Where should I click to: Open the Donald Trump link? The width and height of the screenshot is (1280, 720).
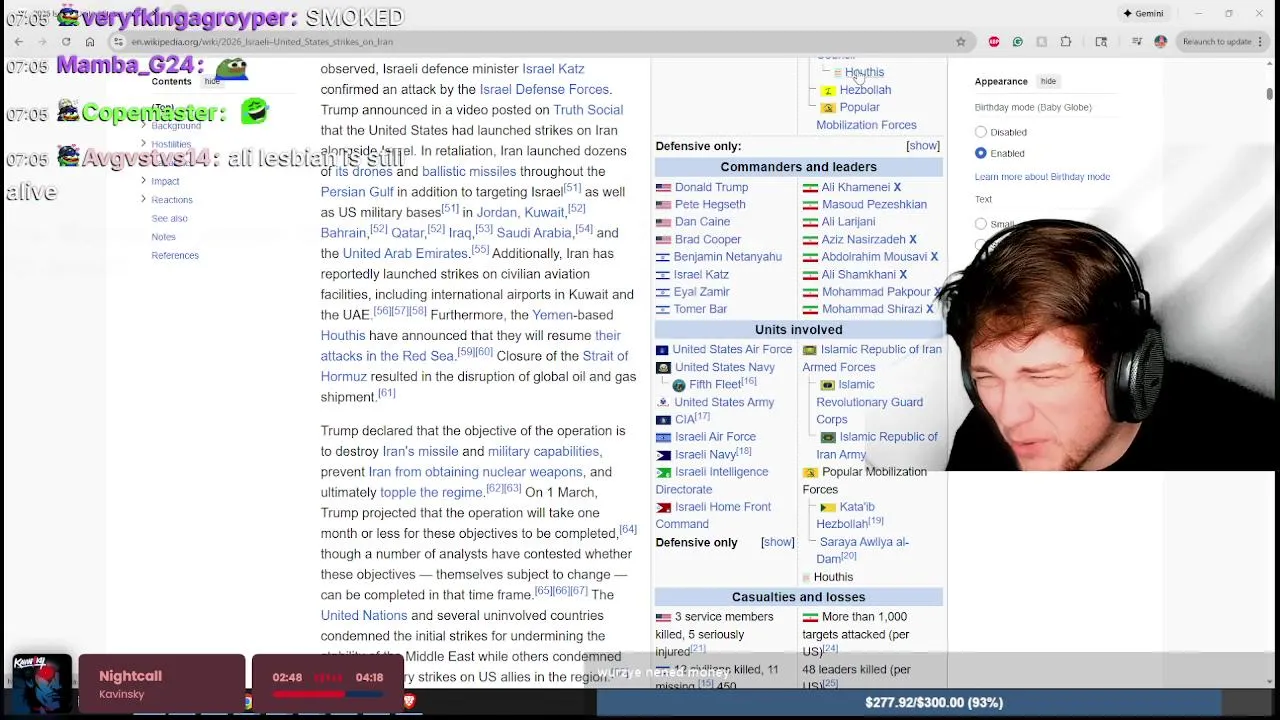(711, 187)
